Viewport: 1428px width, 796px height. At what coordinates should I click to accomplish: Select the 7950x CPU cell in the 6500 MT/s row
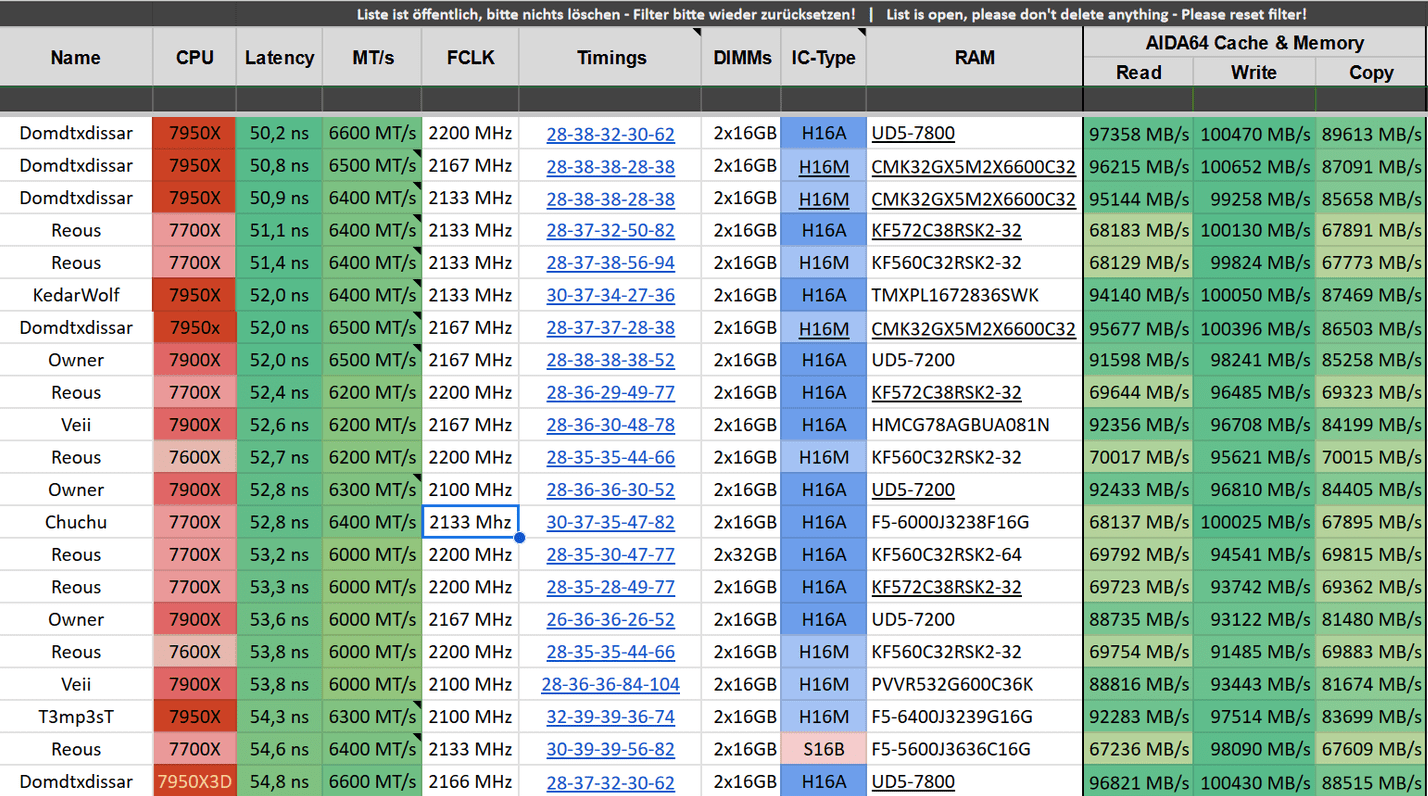click(194, 328)
